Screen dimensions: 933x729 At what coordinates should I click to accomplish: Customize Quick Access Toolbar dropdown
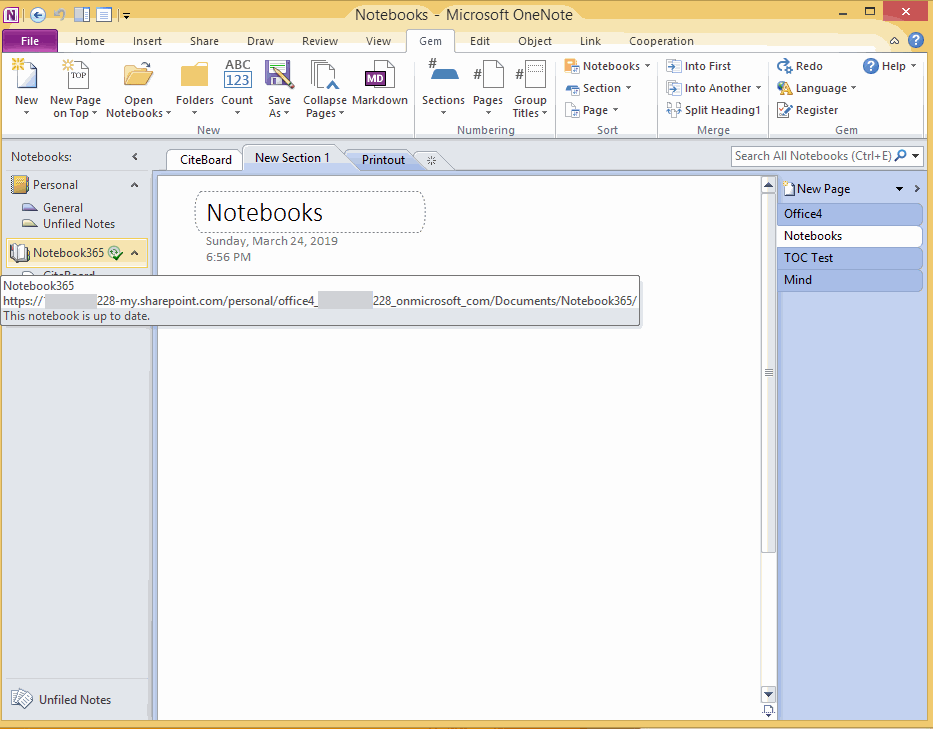[126, 15]
